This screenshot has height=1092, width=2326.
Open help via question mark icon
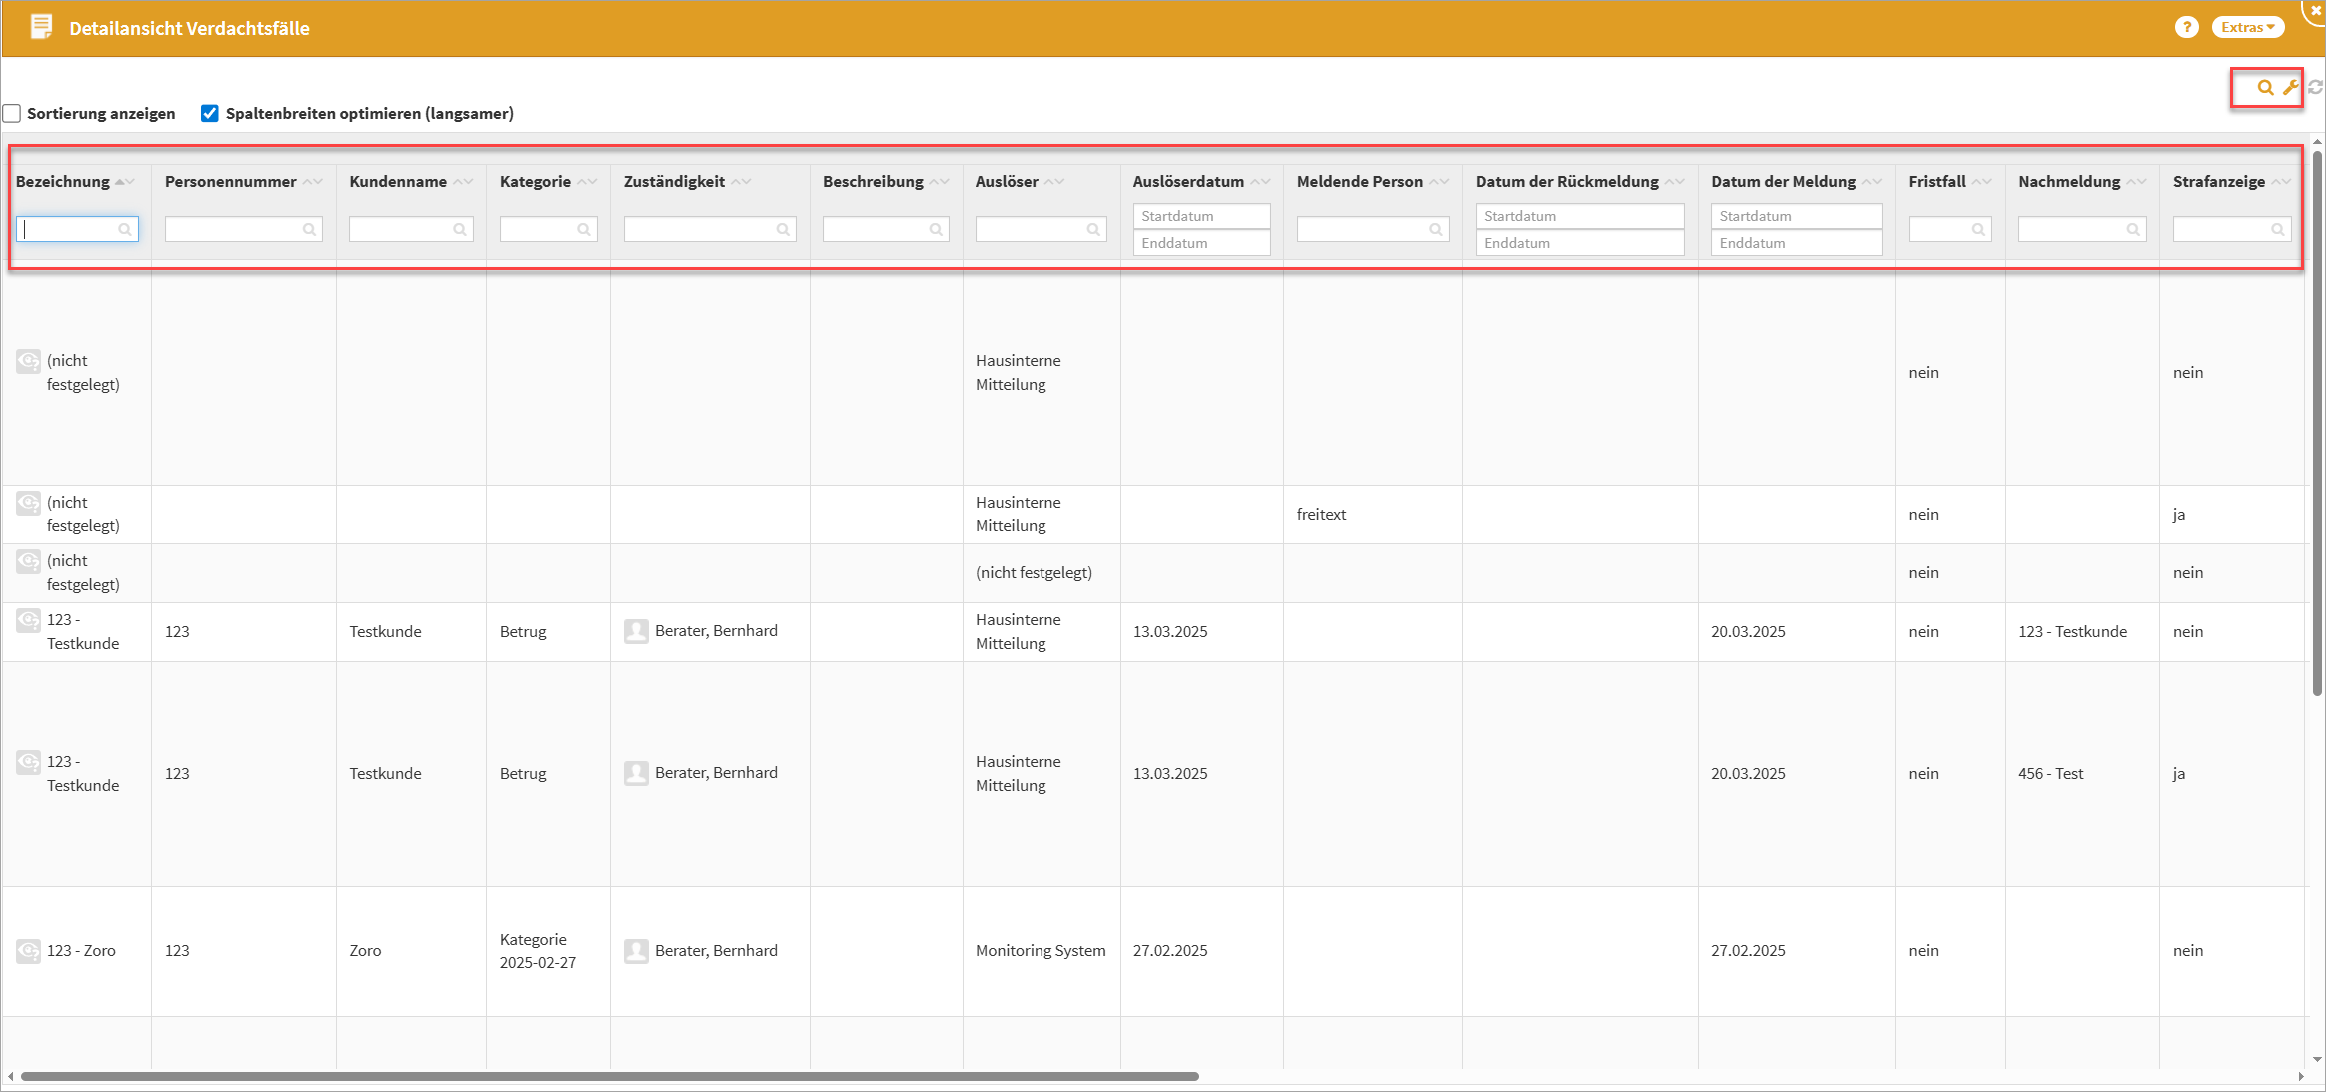(x=2186, y=28)
